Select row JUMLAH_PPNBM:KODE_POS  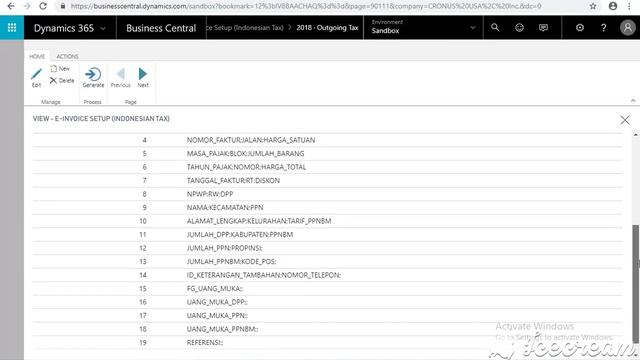pos(327,261)
